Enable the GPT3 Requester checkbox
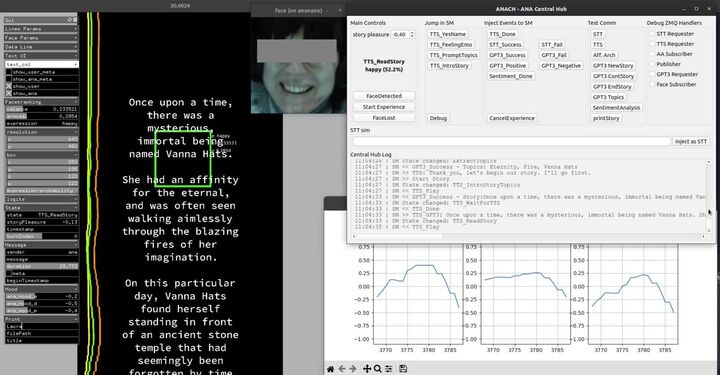This screenshot has width=720, height=375. tap(652, 74)
